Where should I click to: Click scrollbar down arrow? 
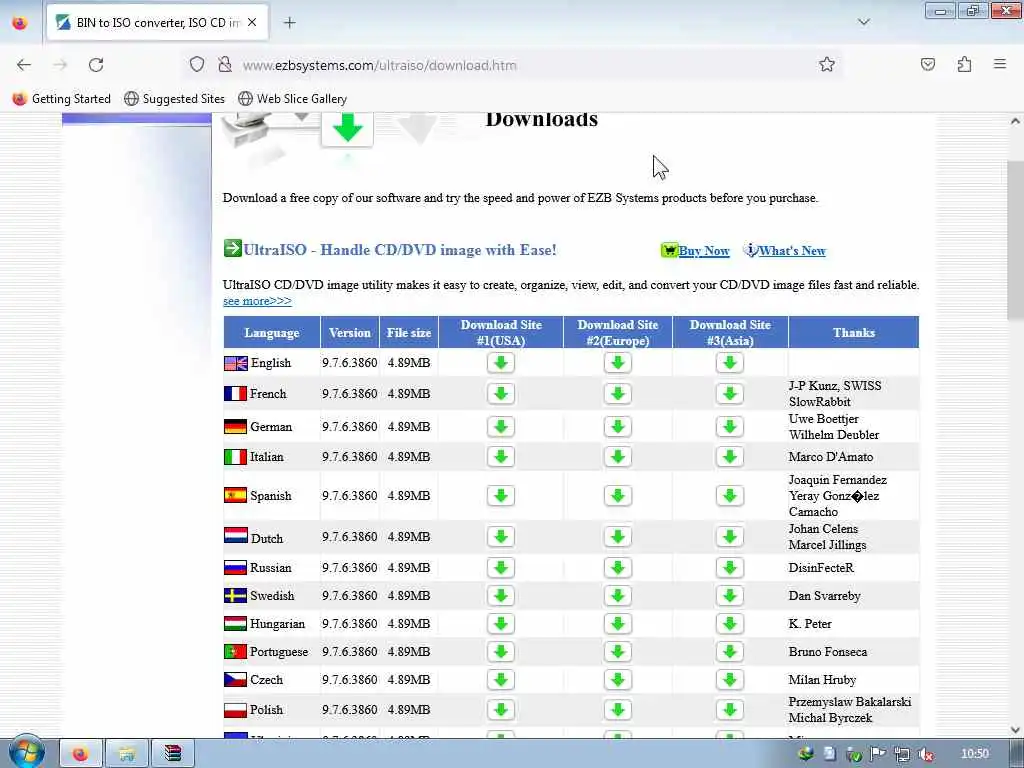click(1015, 729)
